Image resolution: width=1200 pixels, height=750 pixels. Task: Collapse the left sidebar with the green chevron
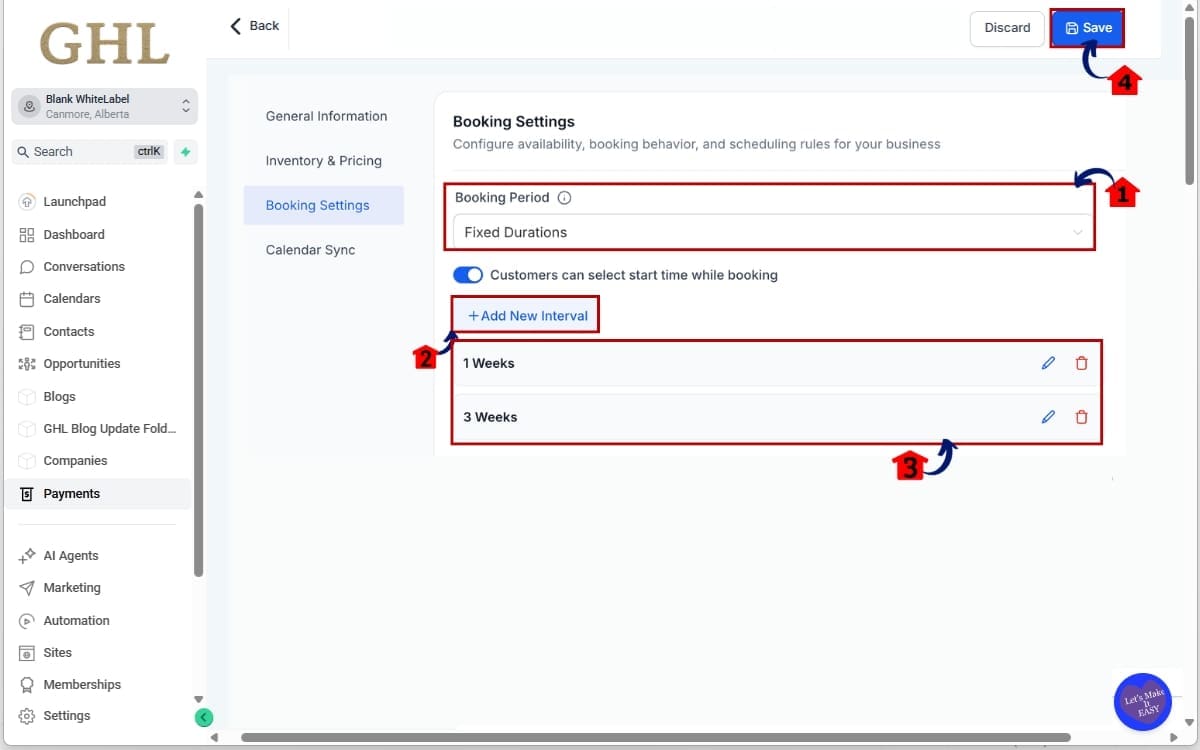pos(204,717)
